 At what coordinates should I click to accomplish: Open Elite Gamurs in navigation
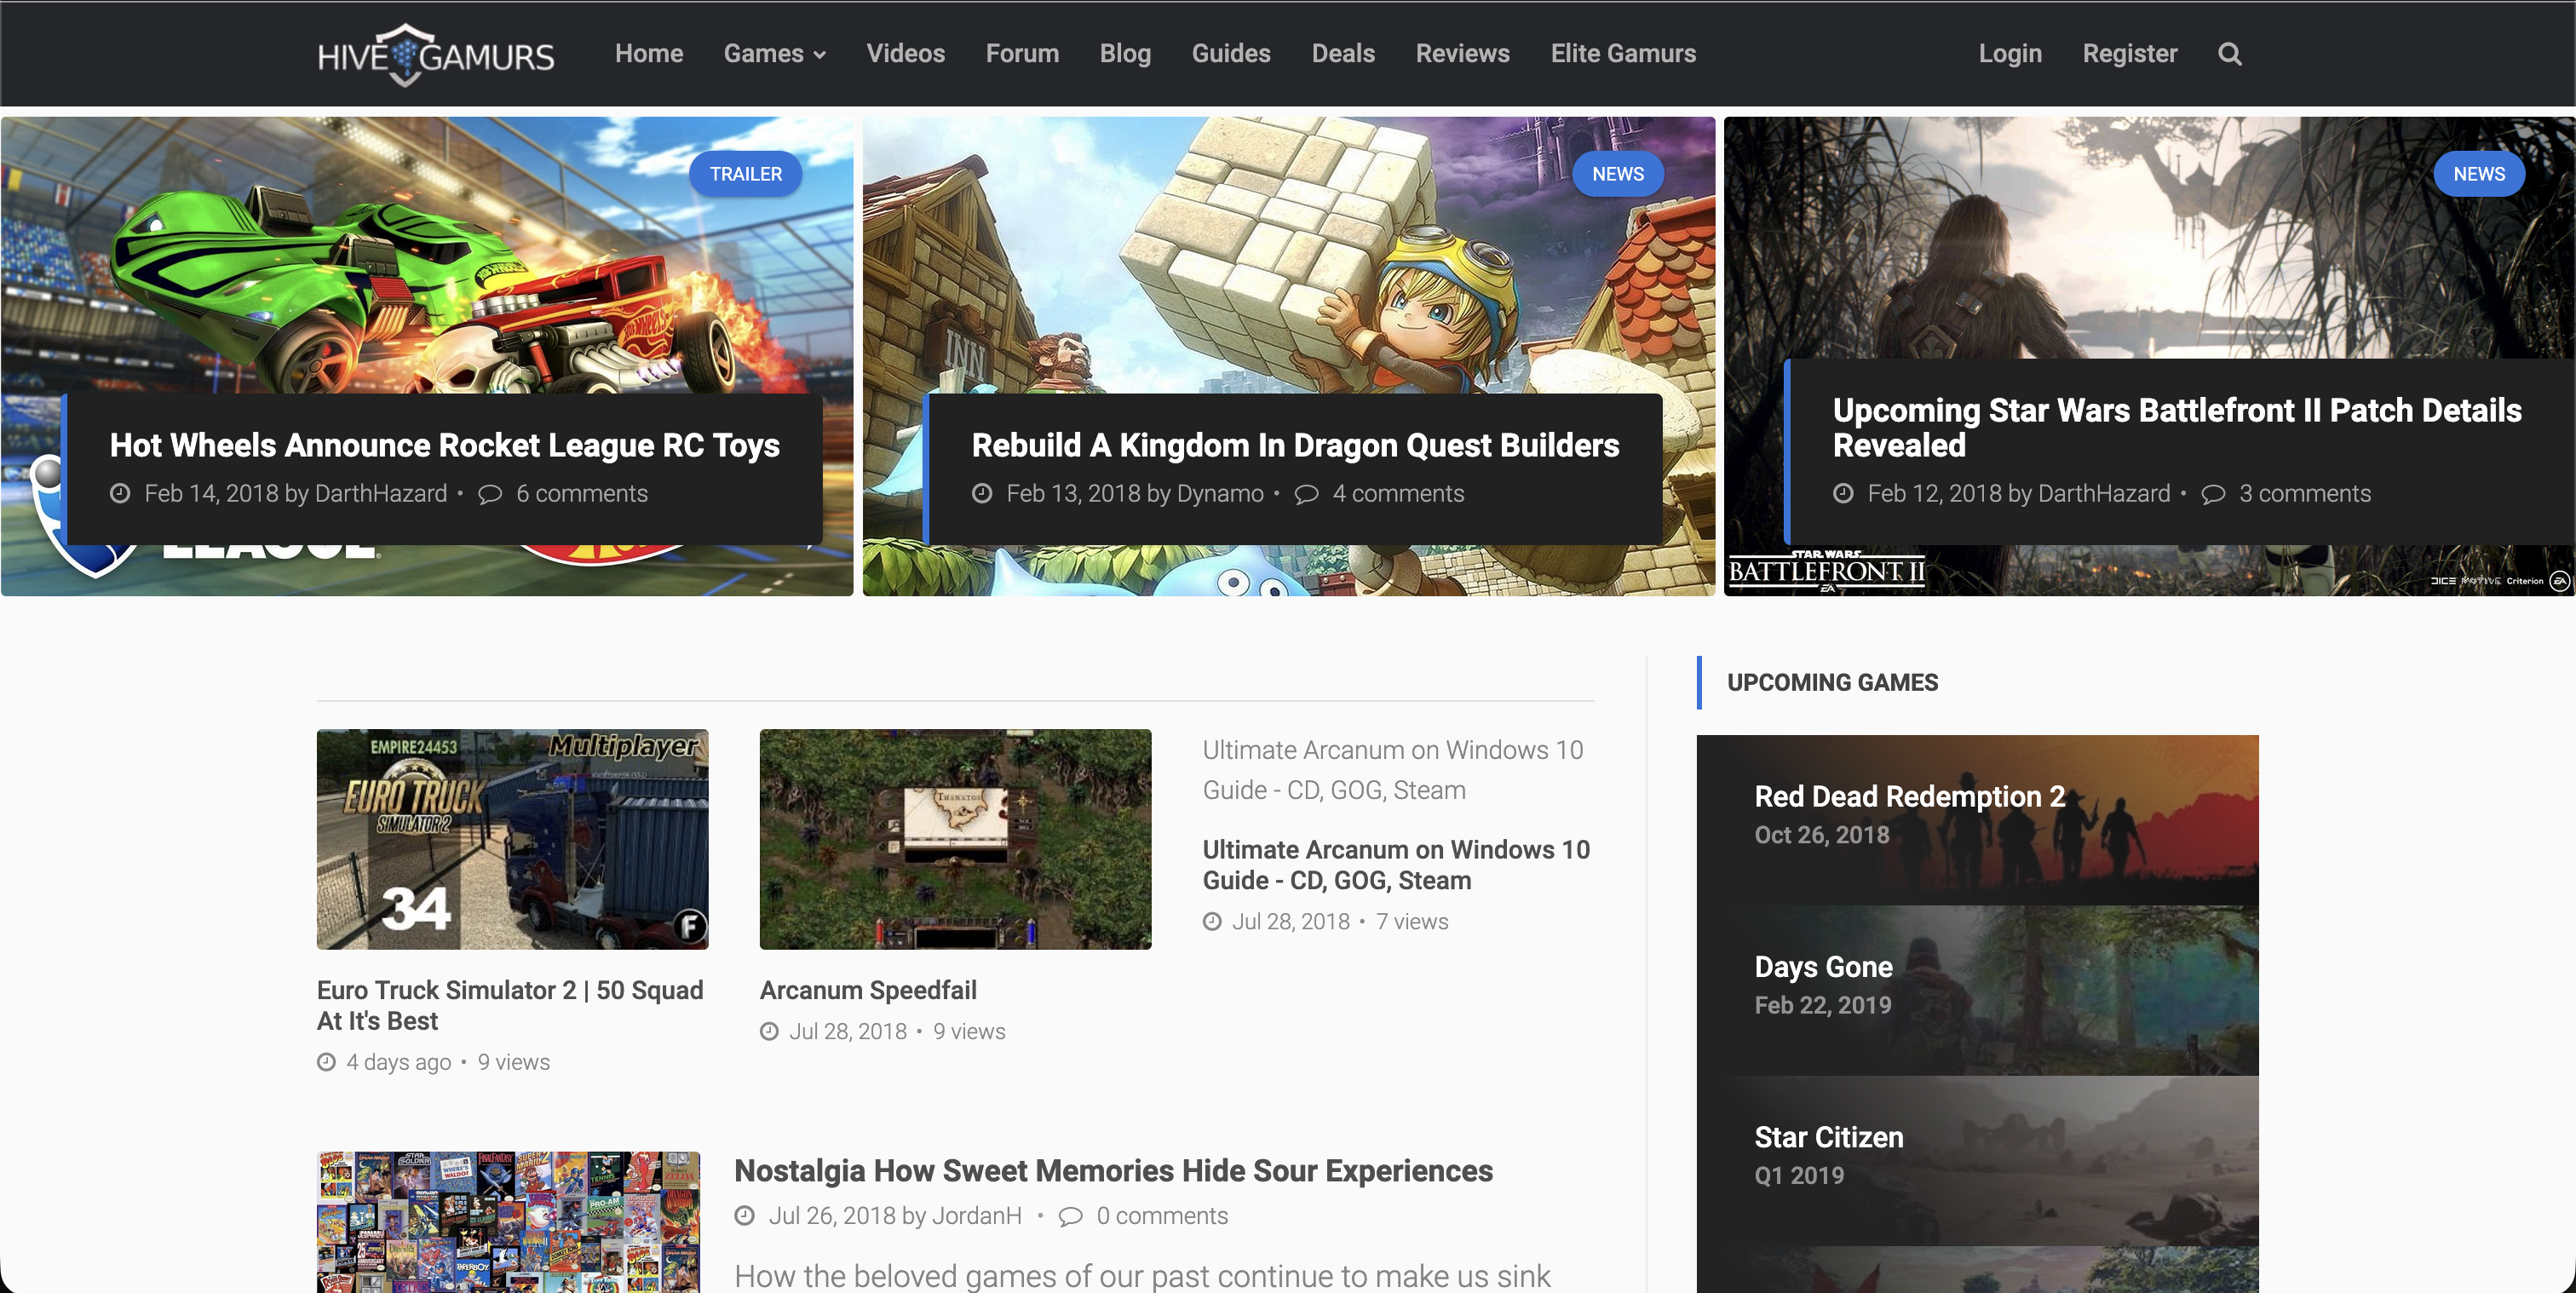click(1622, 54)
